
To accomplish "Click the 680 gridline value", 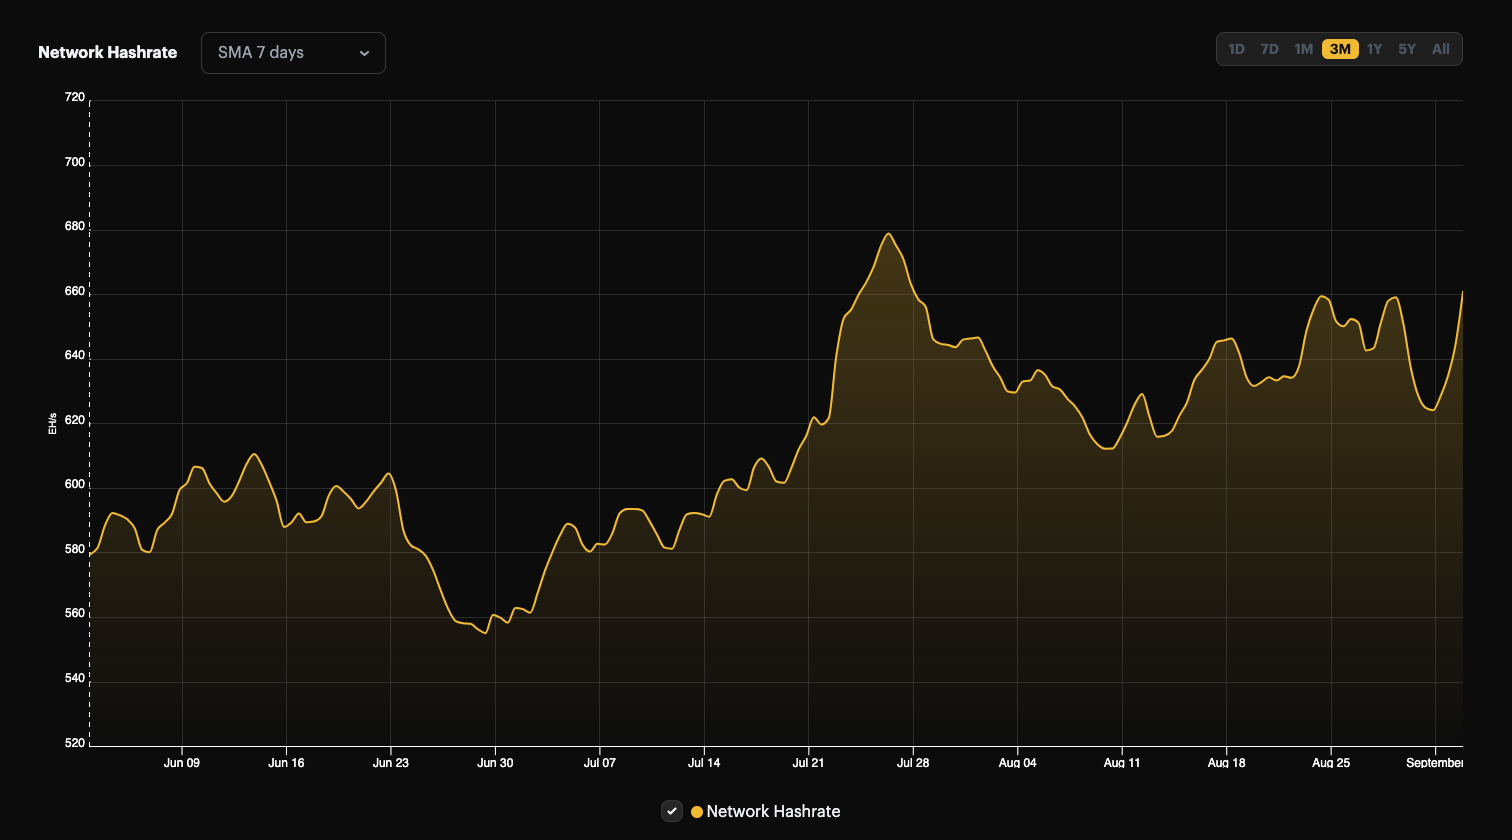I will tap(73, 225).
